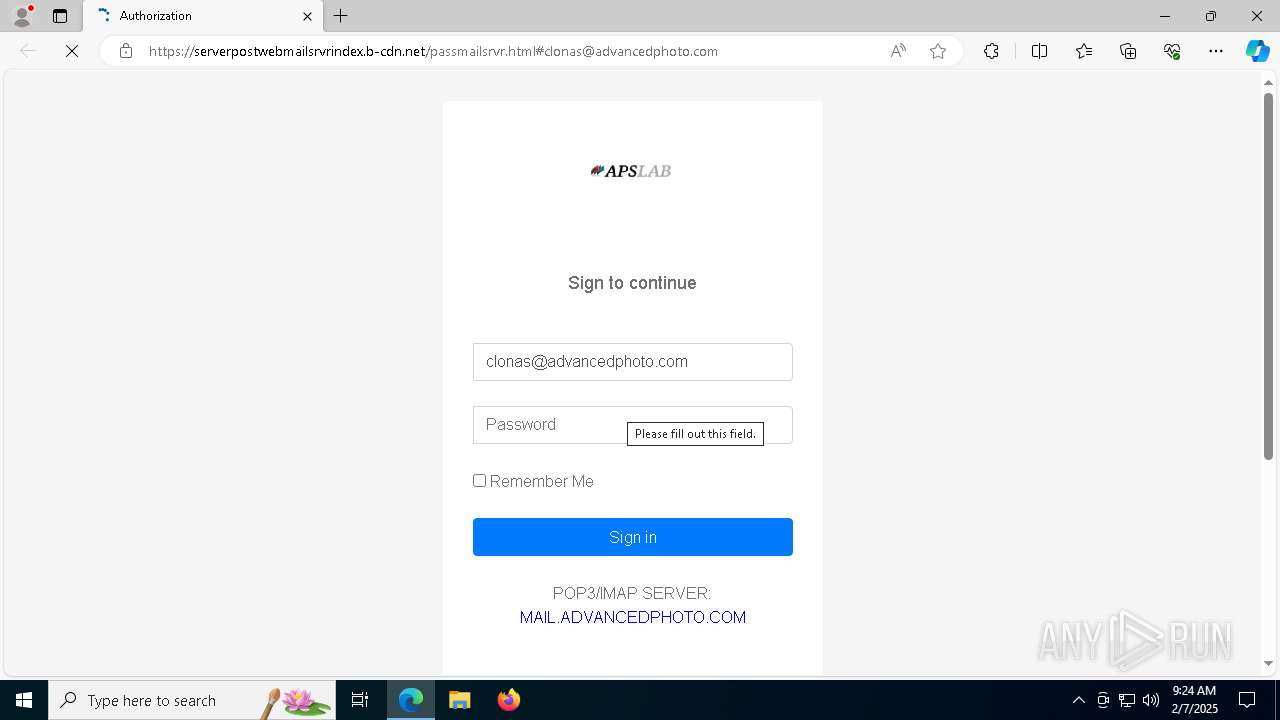Open the Tab actions menu button
This screenshot has height=720, width=1280.
(60, 16)
